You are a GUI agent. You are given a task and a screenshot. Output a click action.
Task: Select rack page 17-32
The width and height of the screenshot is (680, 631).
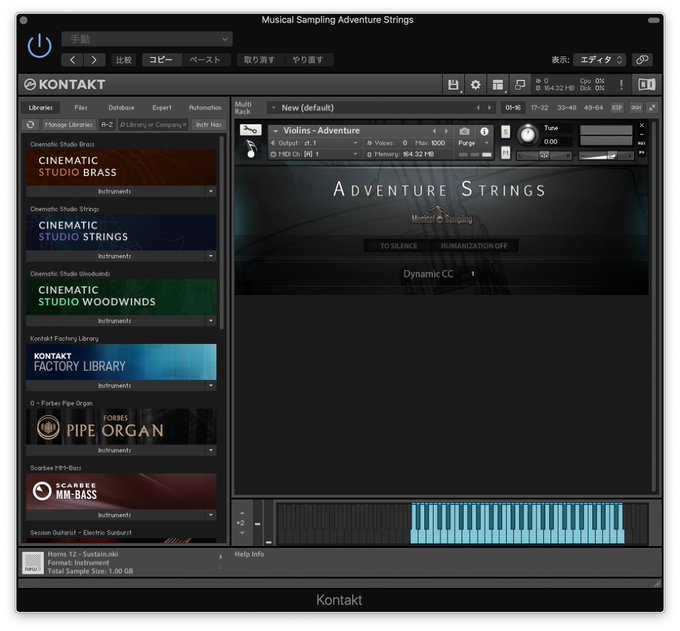click(539, 108)
